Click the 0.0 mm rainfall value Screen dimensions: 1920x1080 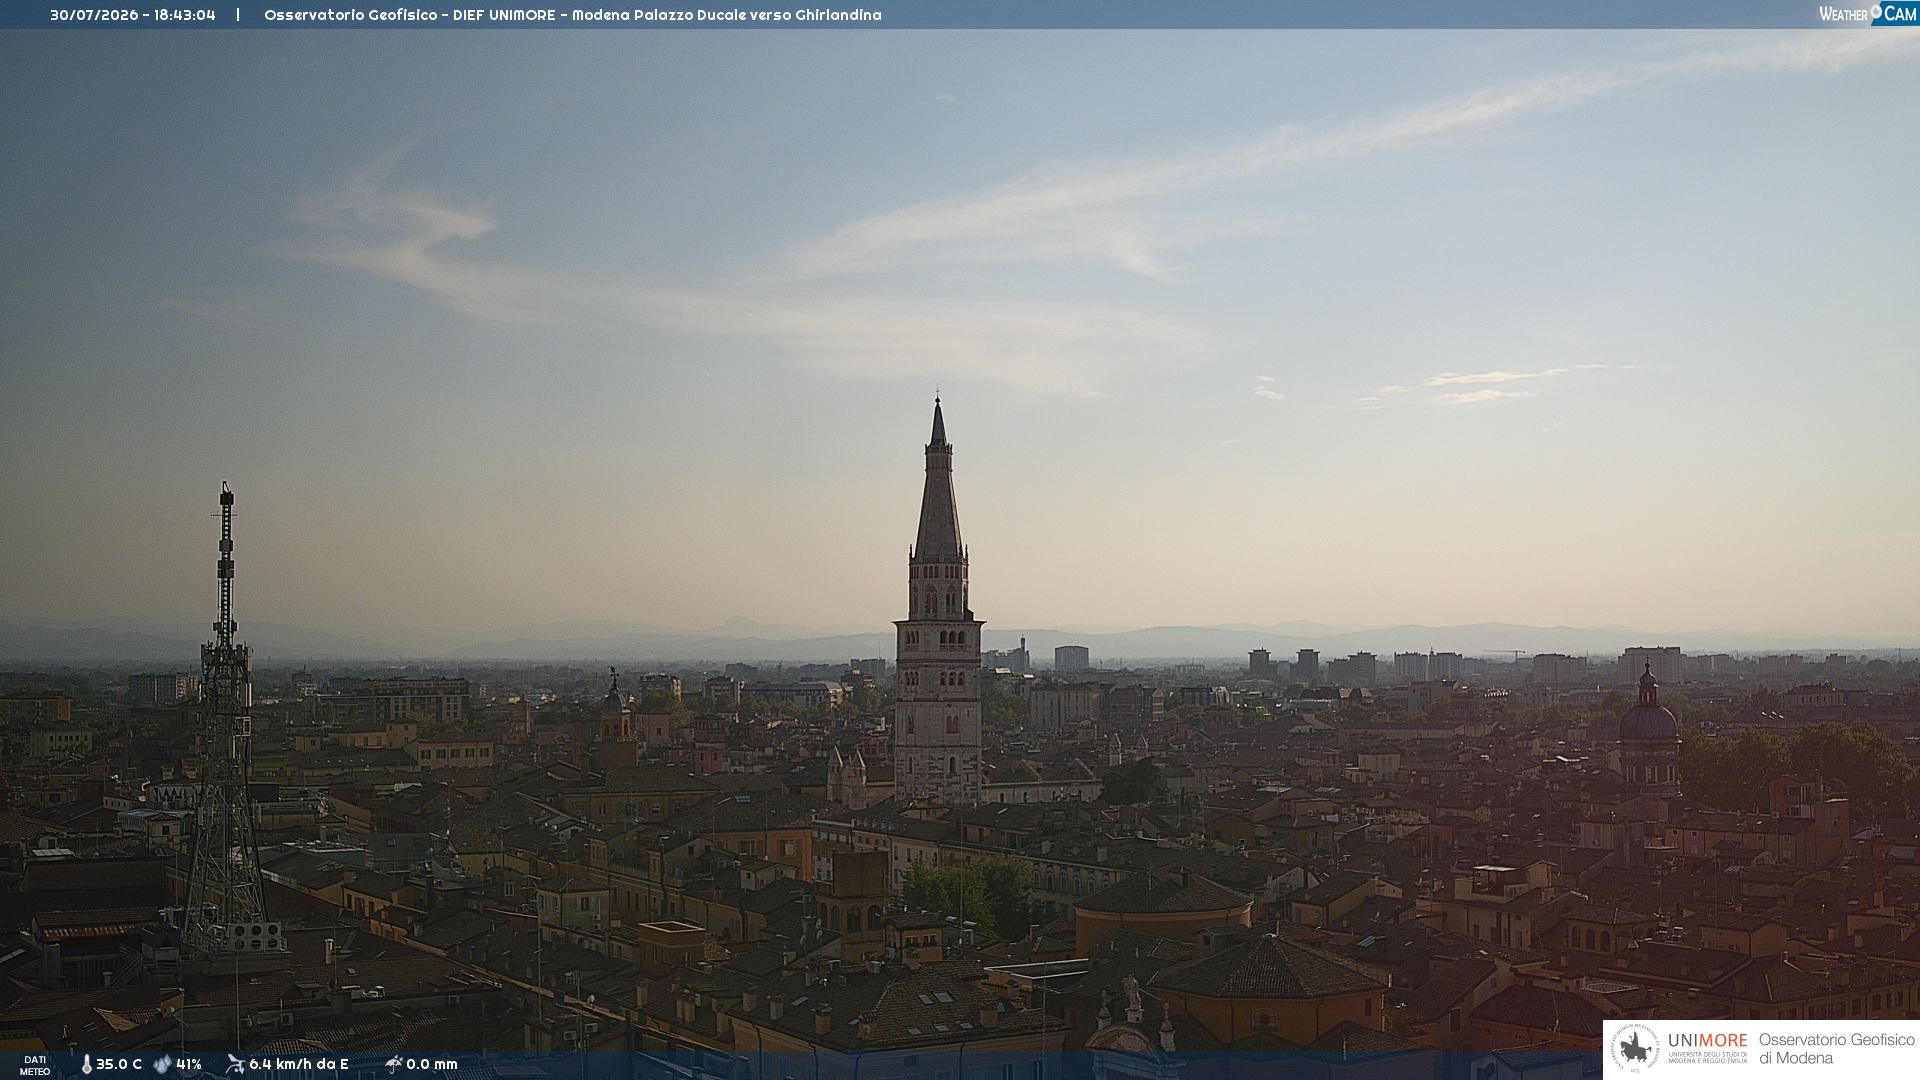point(432,1064)
